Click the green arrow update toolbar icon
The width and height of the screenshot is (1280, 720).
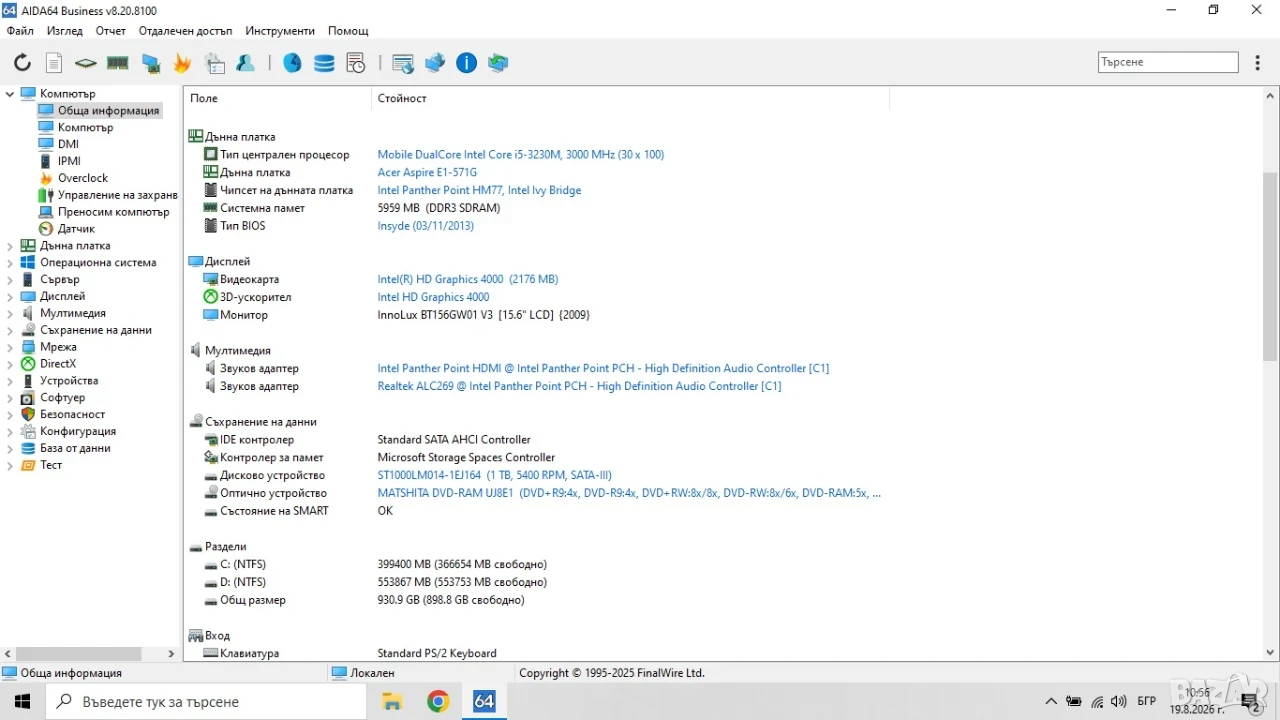click(x=498, y=63)
